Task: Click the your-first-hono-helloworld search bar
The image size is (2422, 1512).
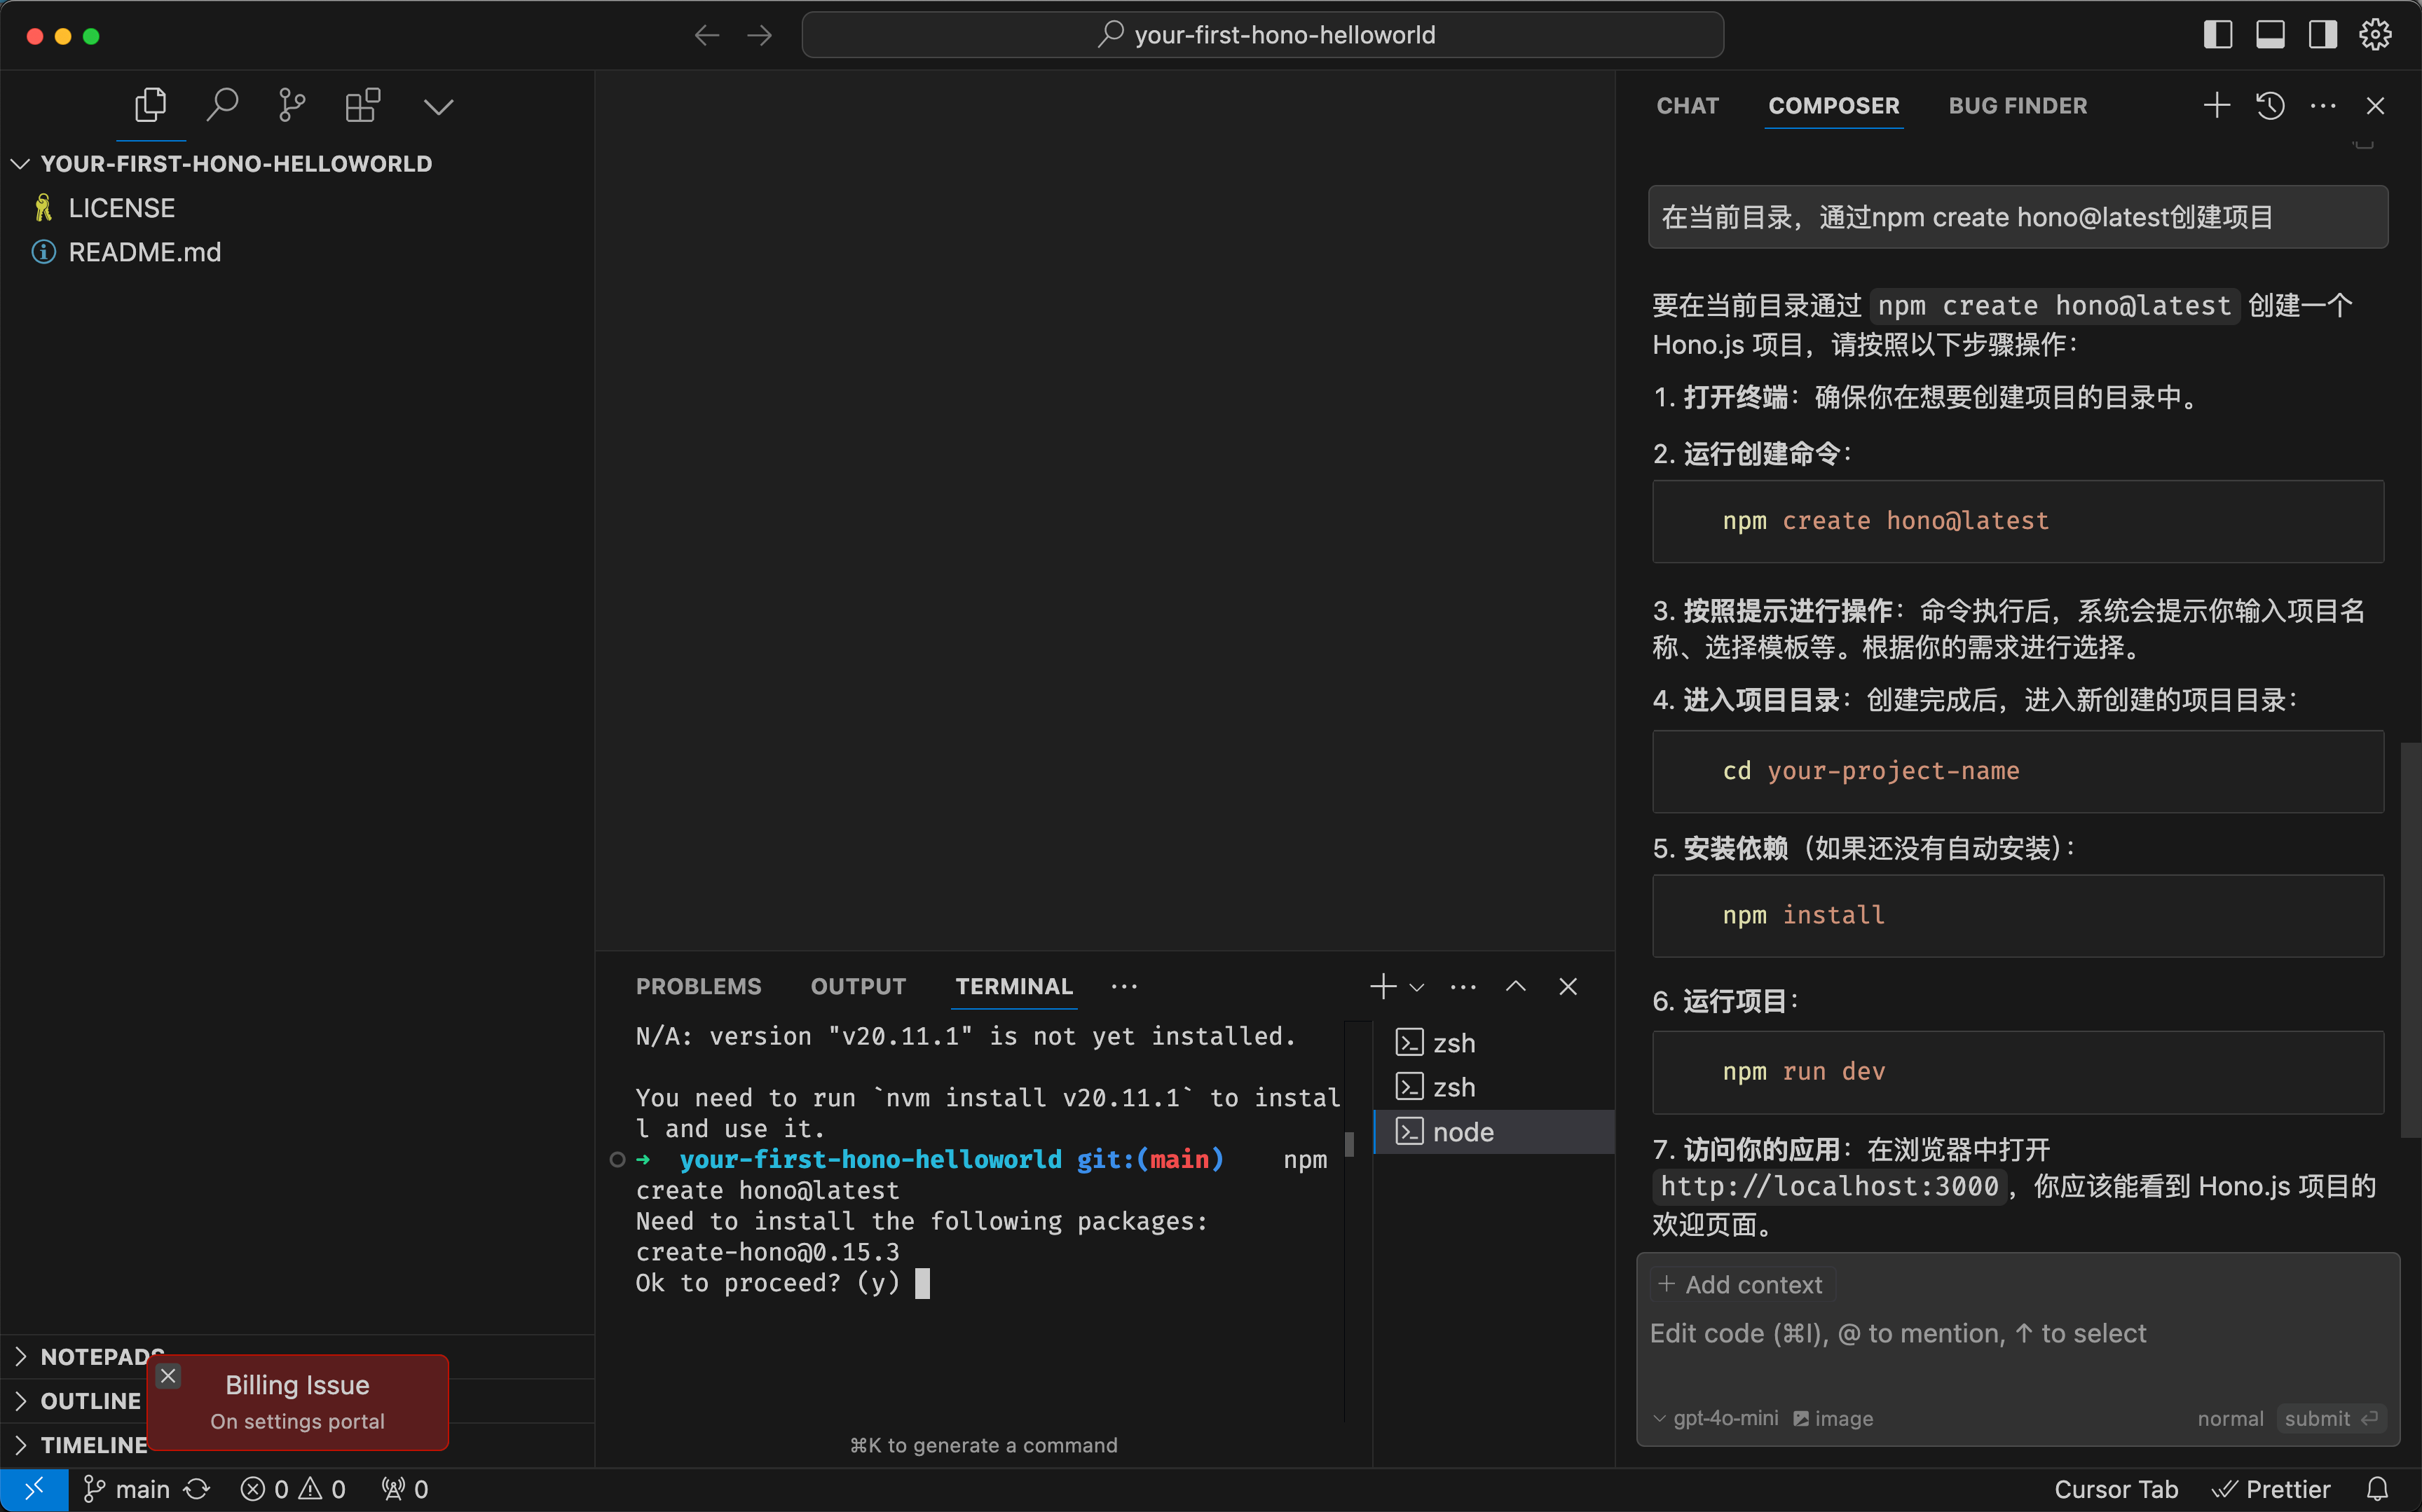Action: pos(1262,35)
